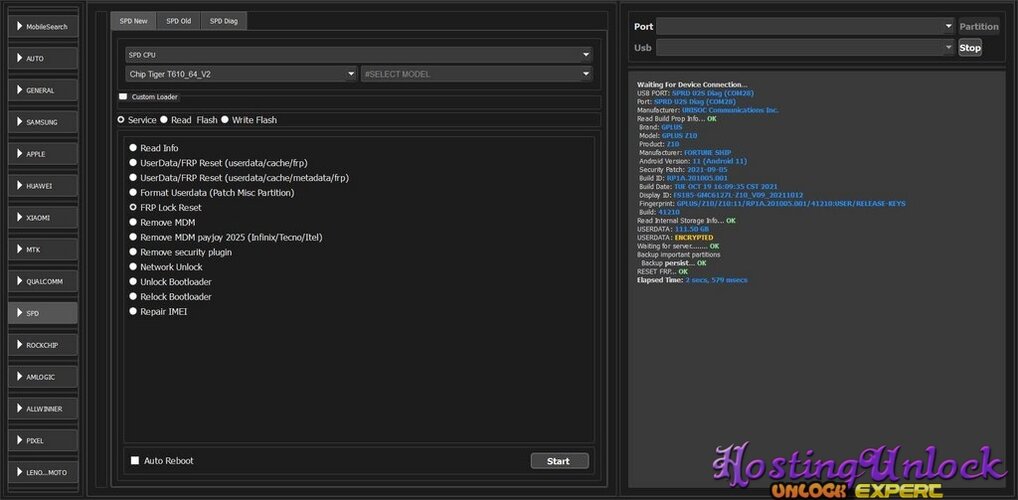1018x500 pixels.
Task: Switch to the SPD Old tab
Action: point(179,21)
